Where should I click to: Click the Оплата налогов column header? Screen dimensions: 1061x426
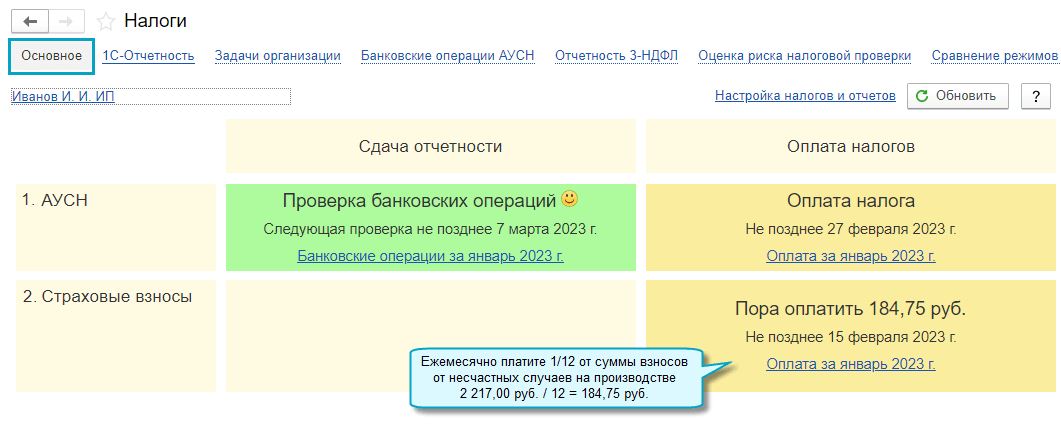coord(851,146)
